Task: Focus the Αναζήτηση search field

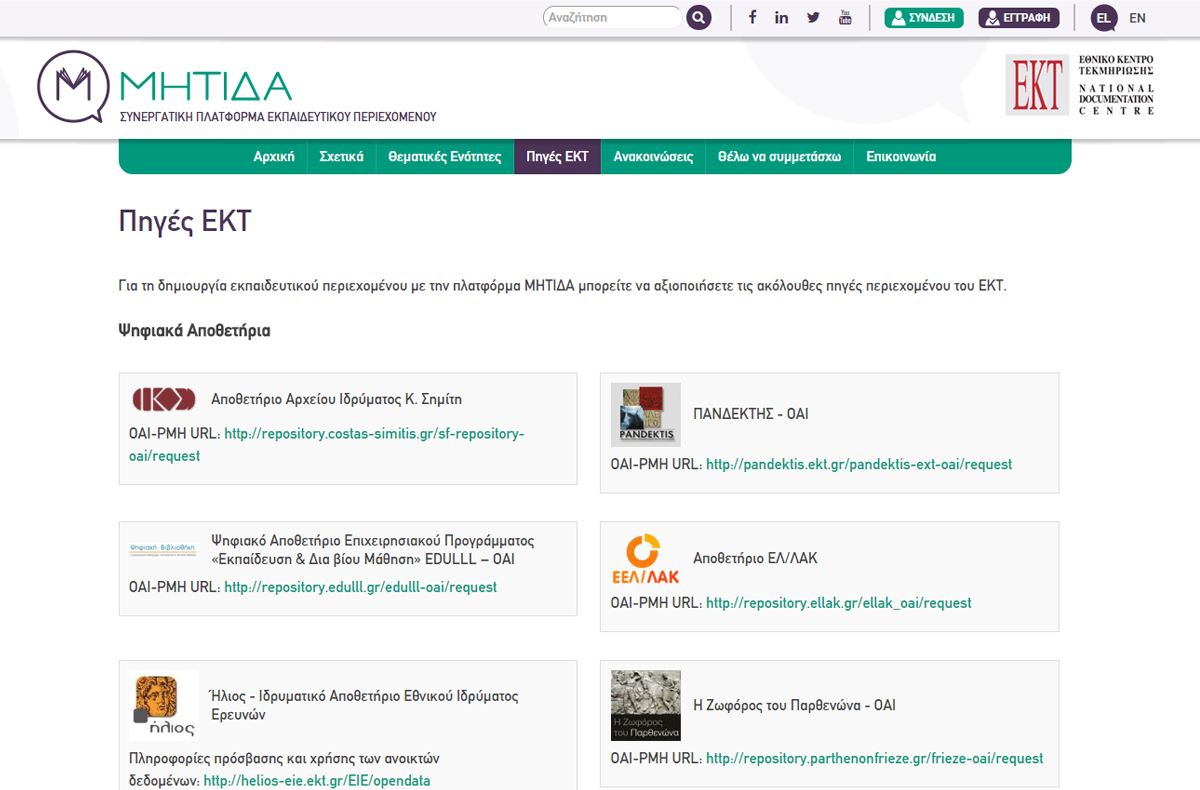Action: click(x=610, y=18)
